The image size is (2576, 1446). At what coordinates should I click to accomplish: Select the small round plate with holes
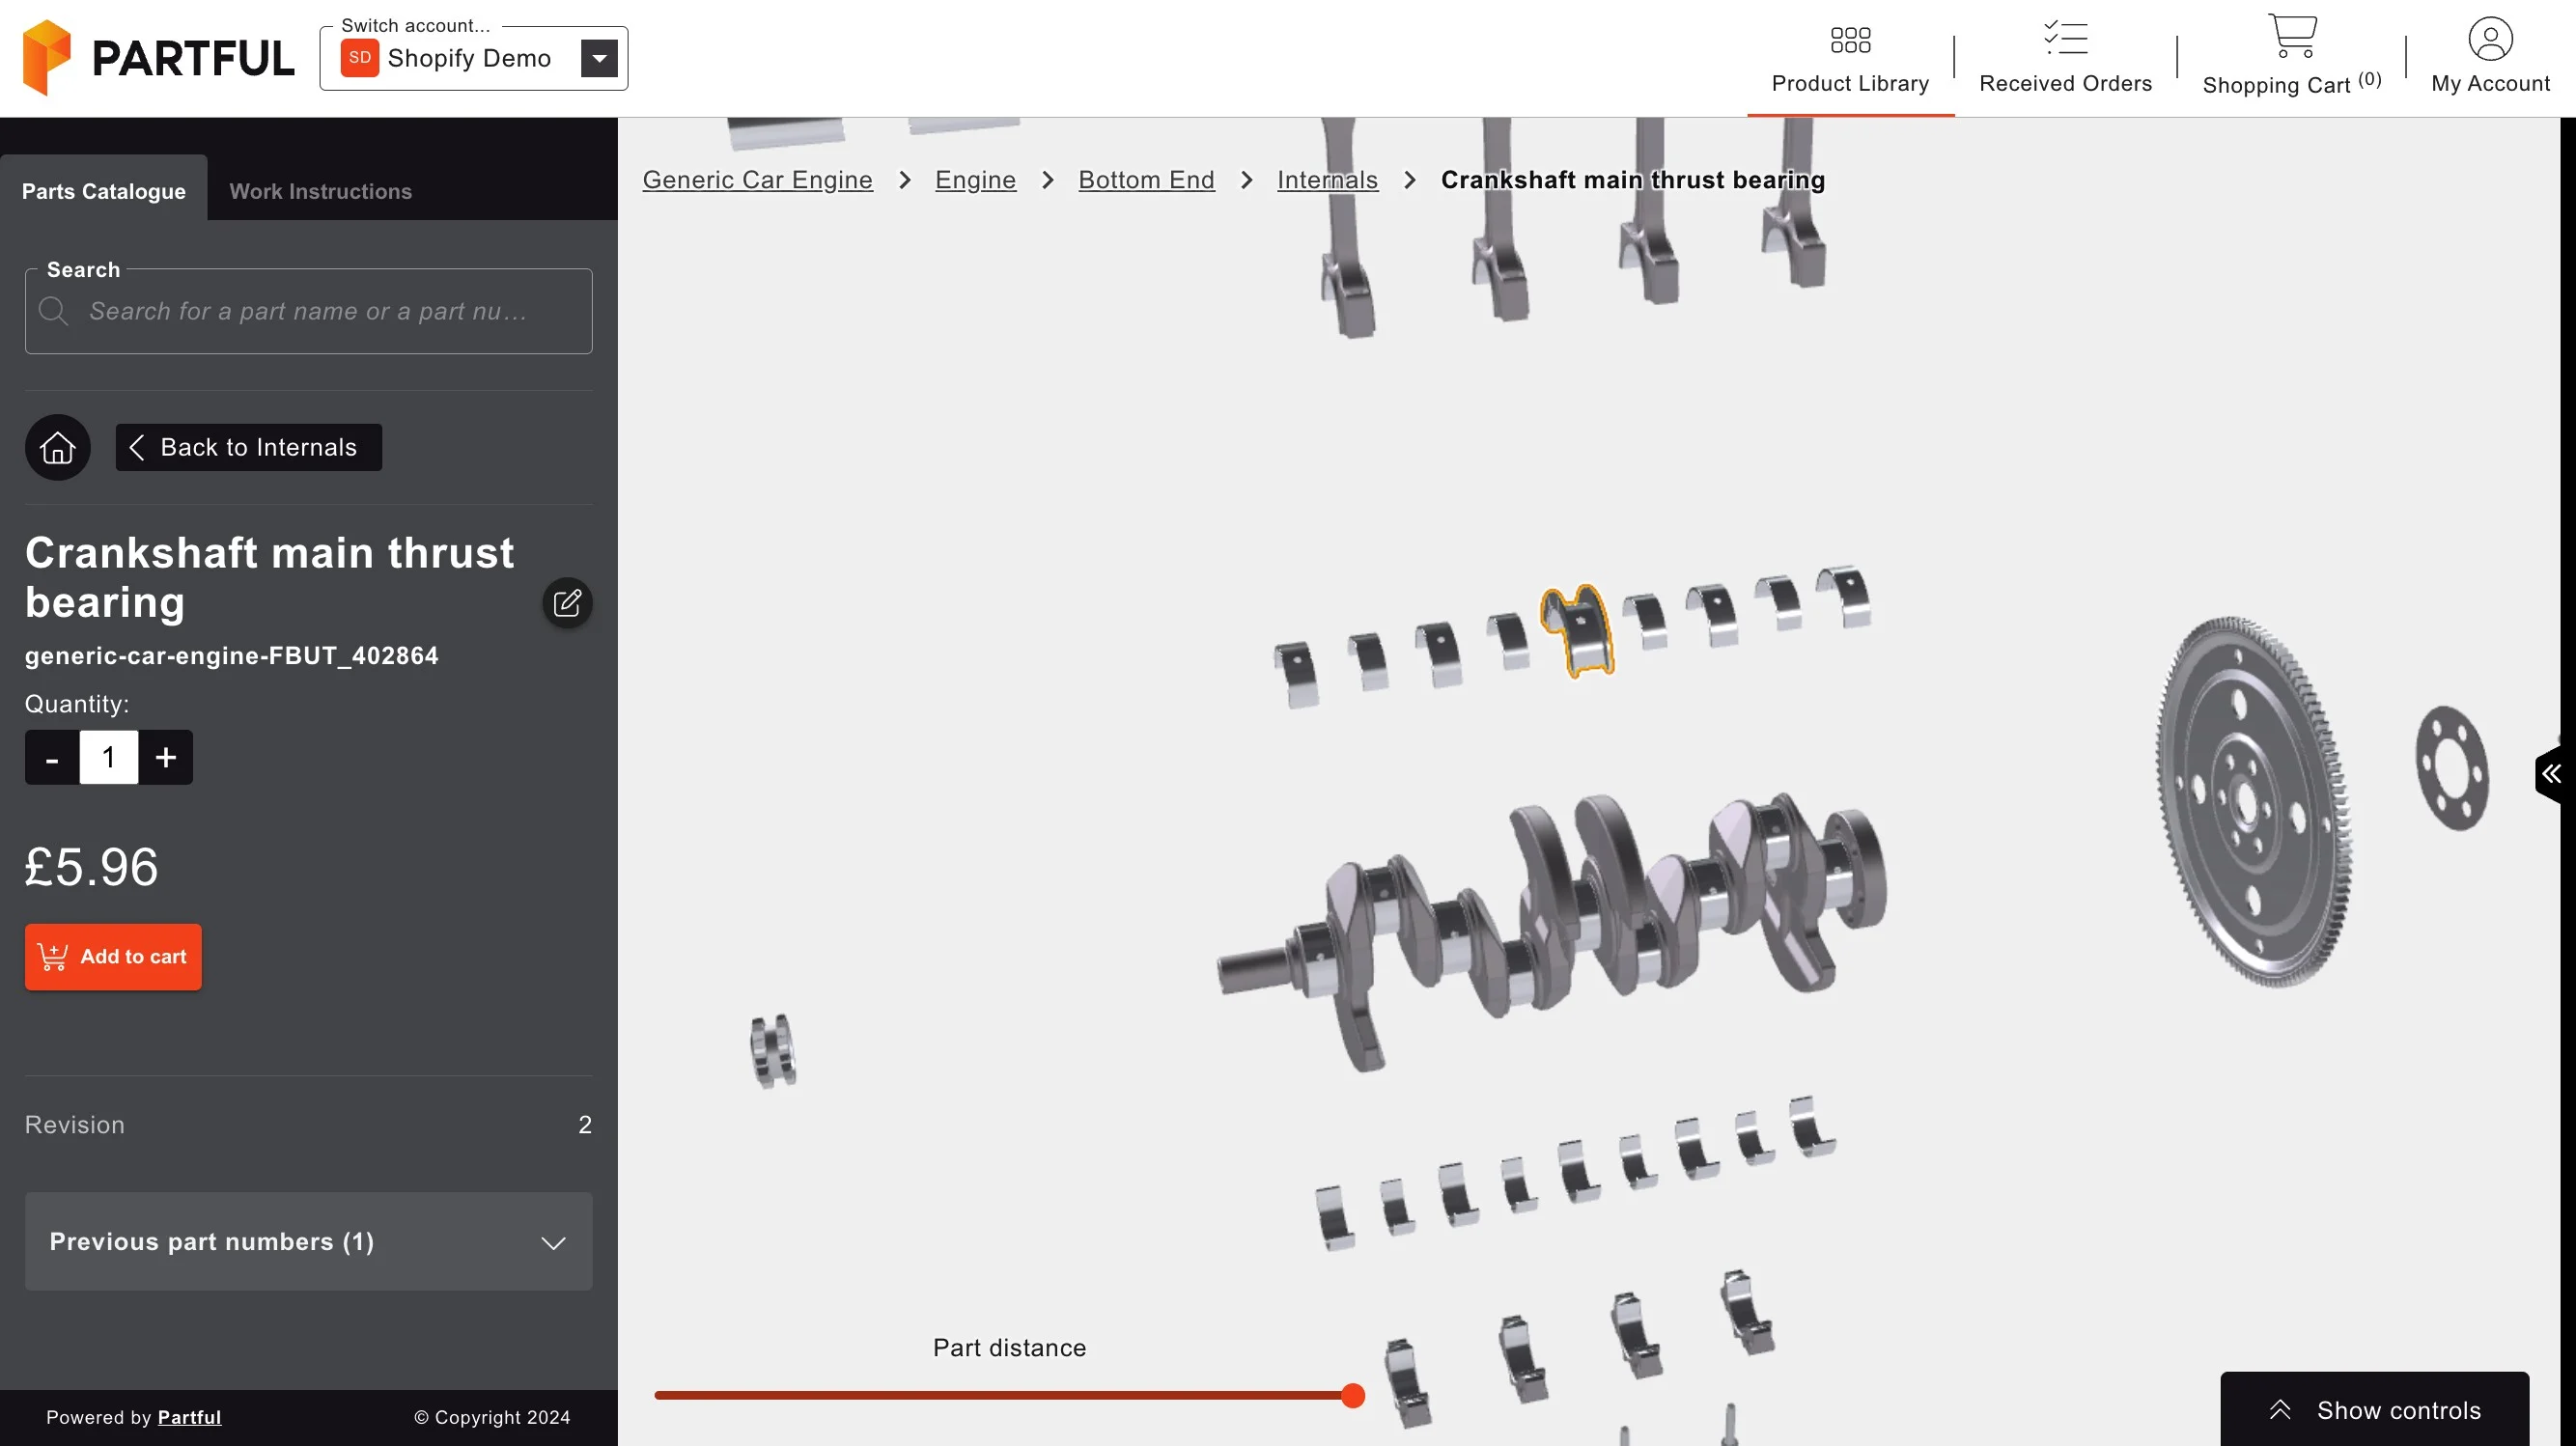[x=2452, y=767]
